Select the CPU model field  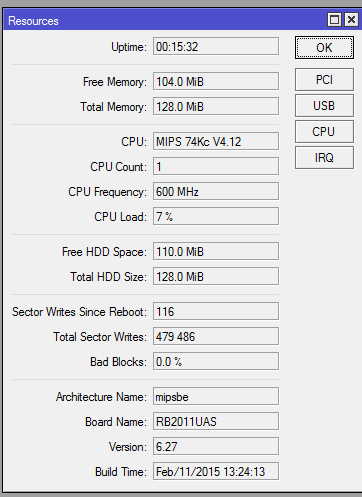pos(216,141)
